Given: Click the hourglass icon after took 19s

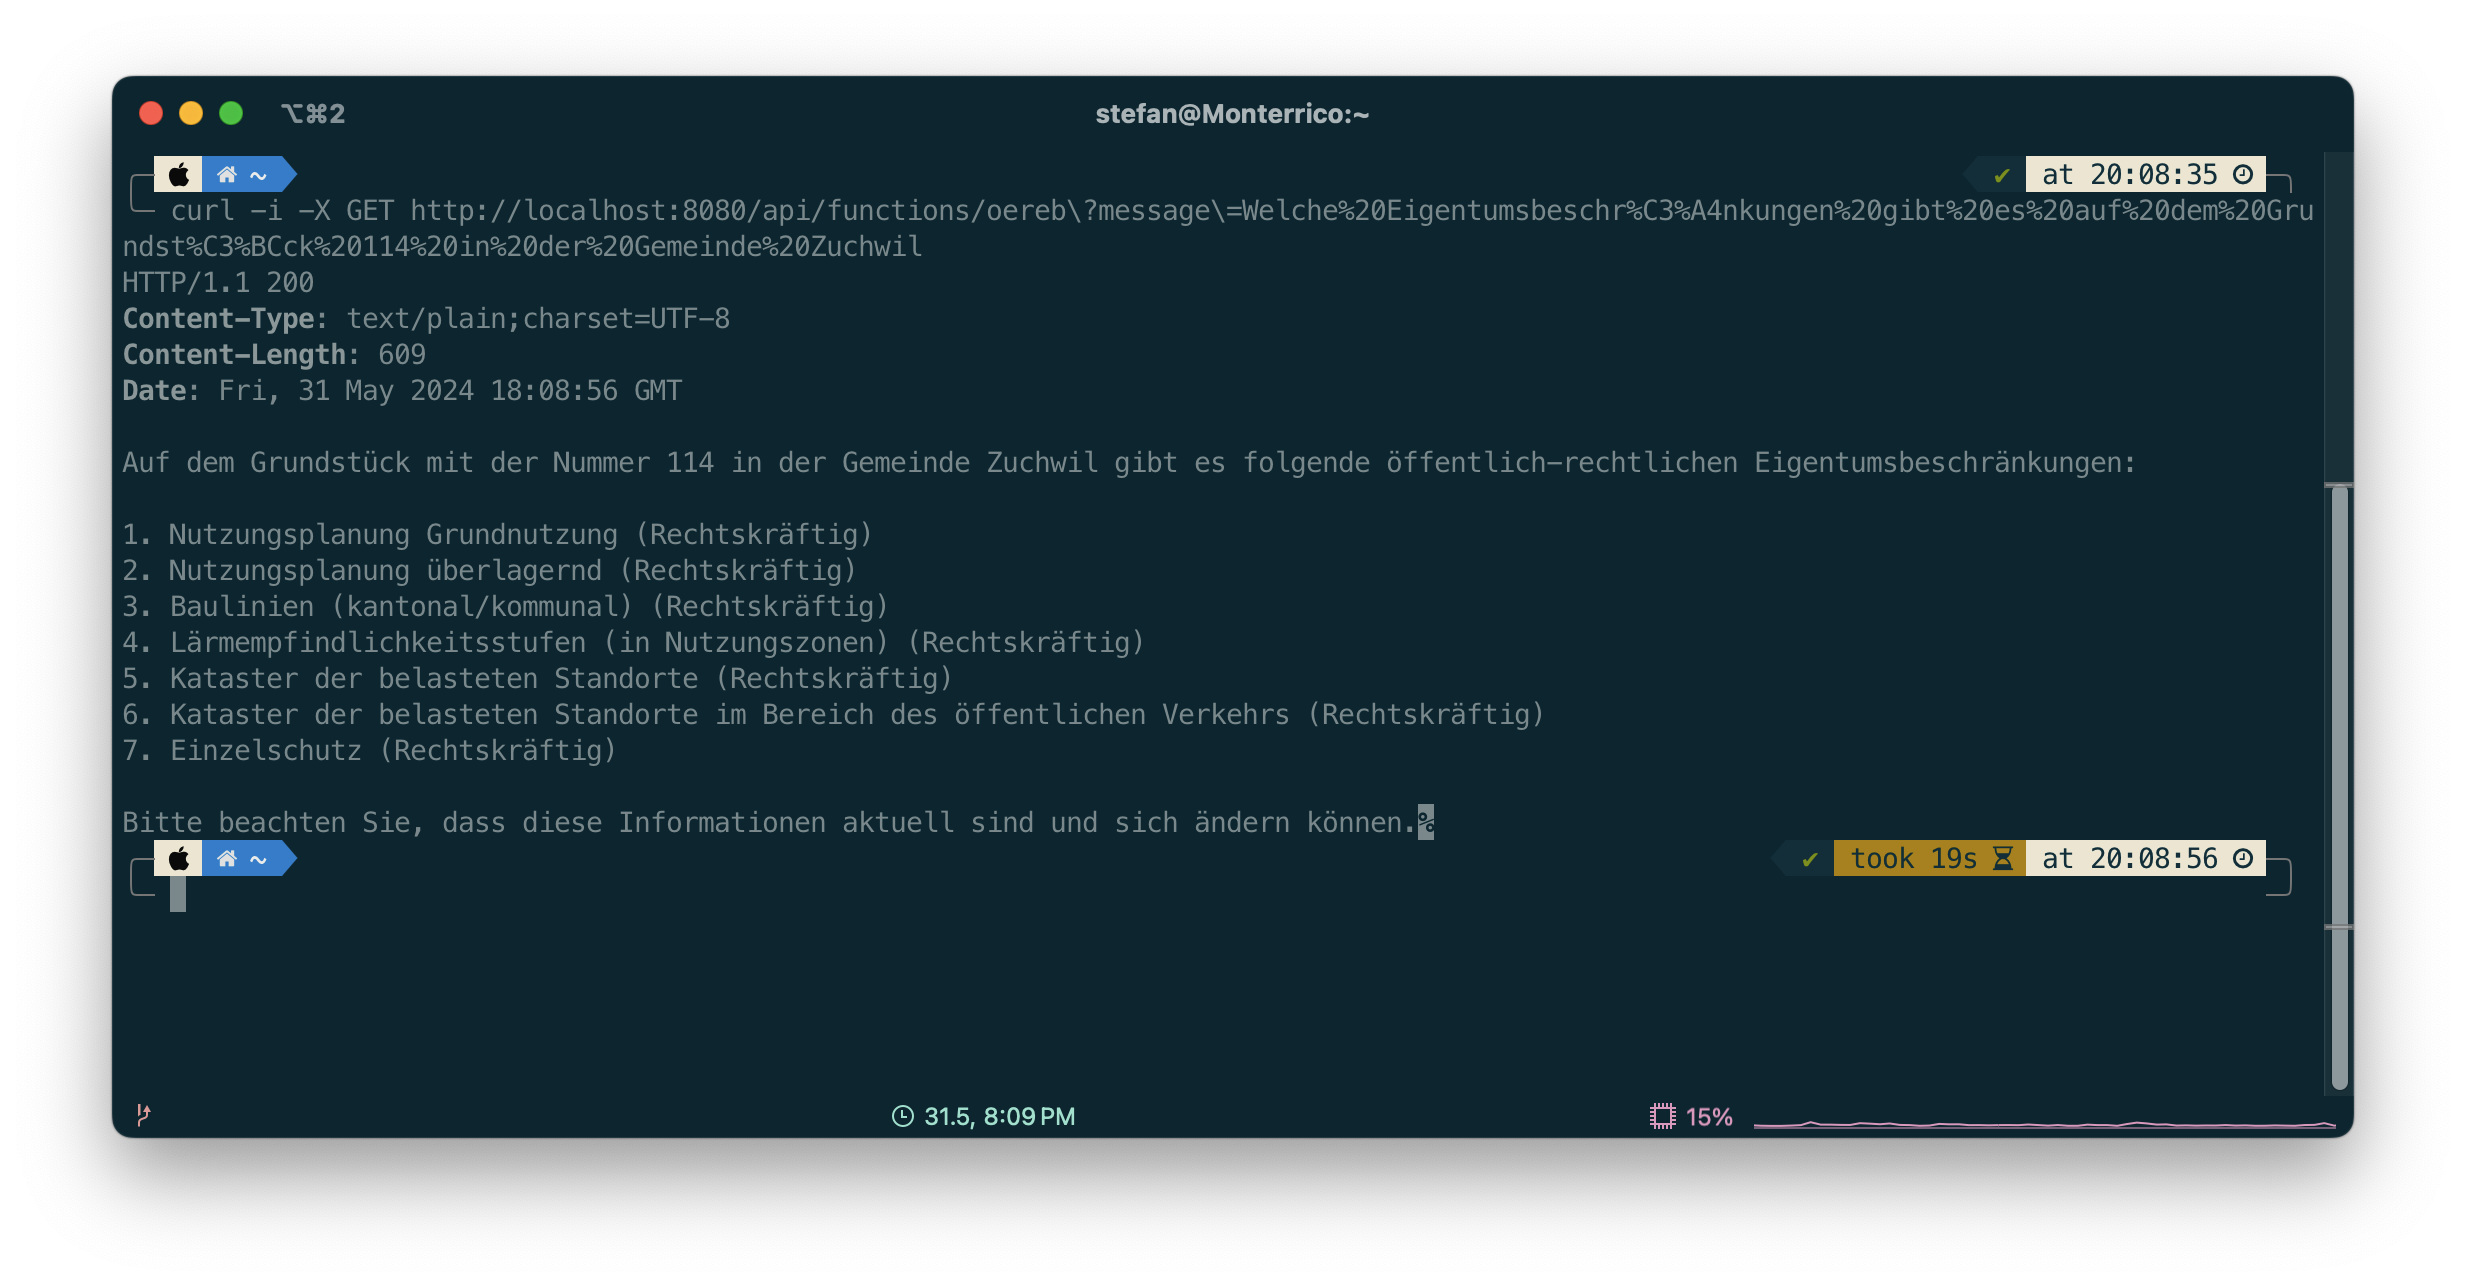Looking at the screenshot, I should 2003,859.
